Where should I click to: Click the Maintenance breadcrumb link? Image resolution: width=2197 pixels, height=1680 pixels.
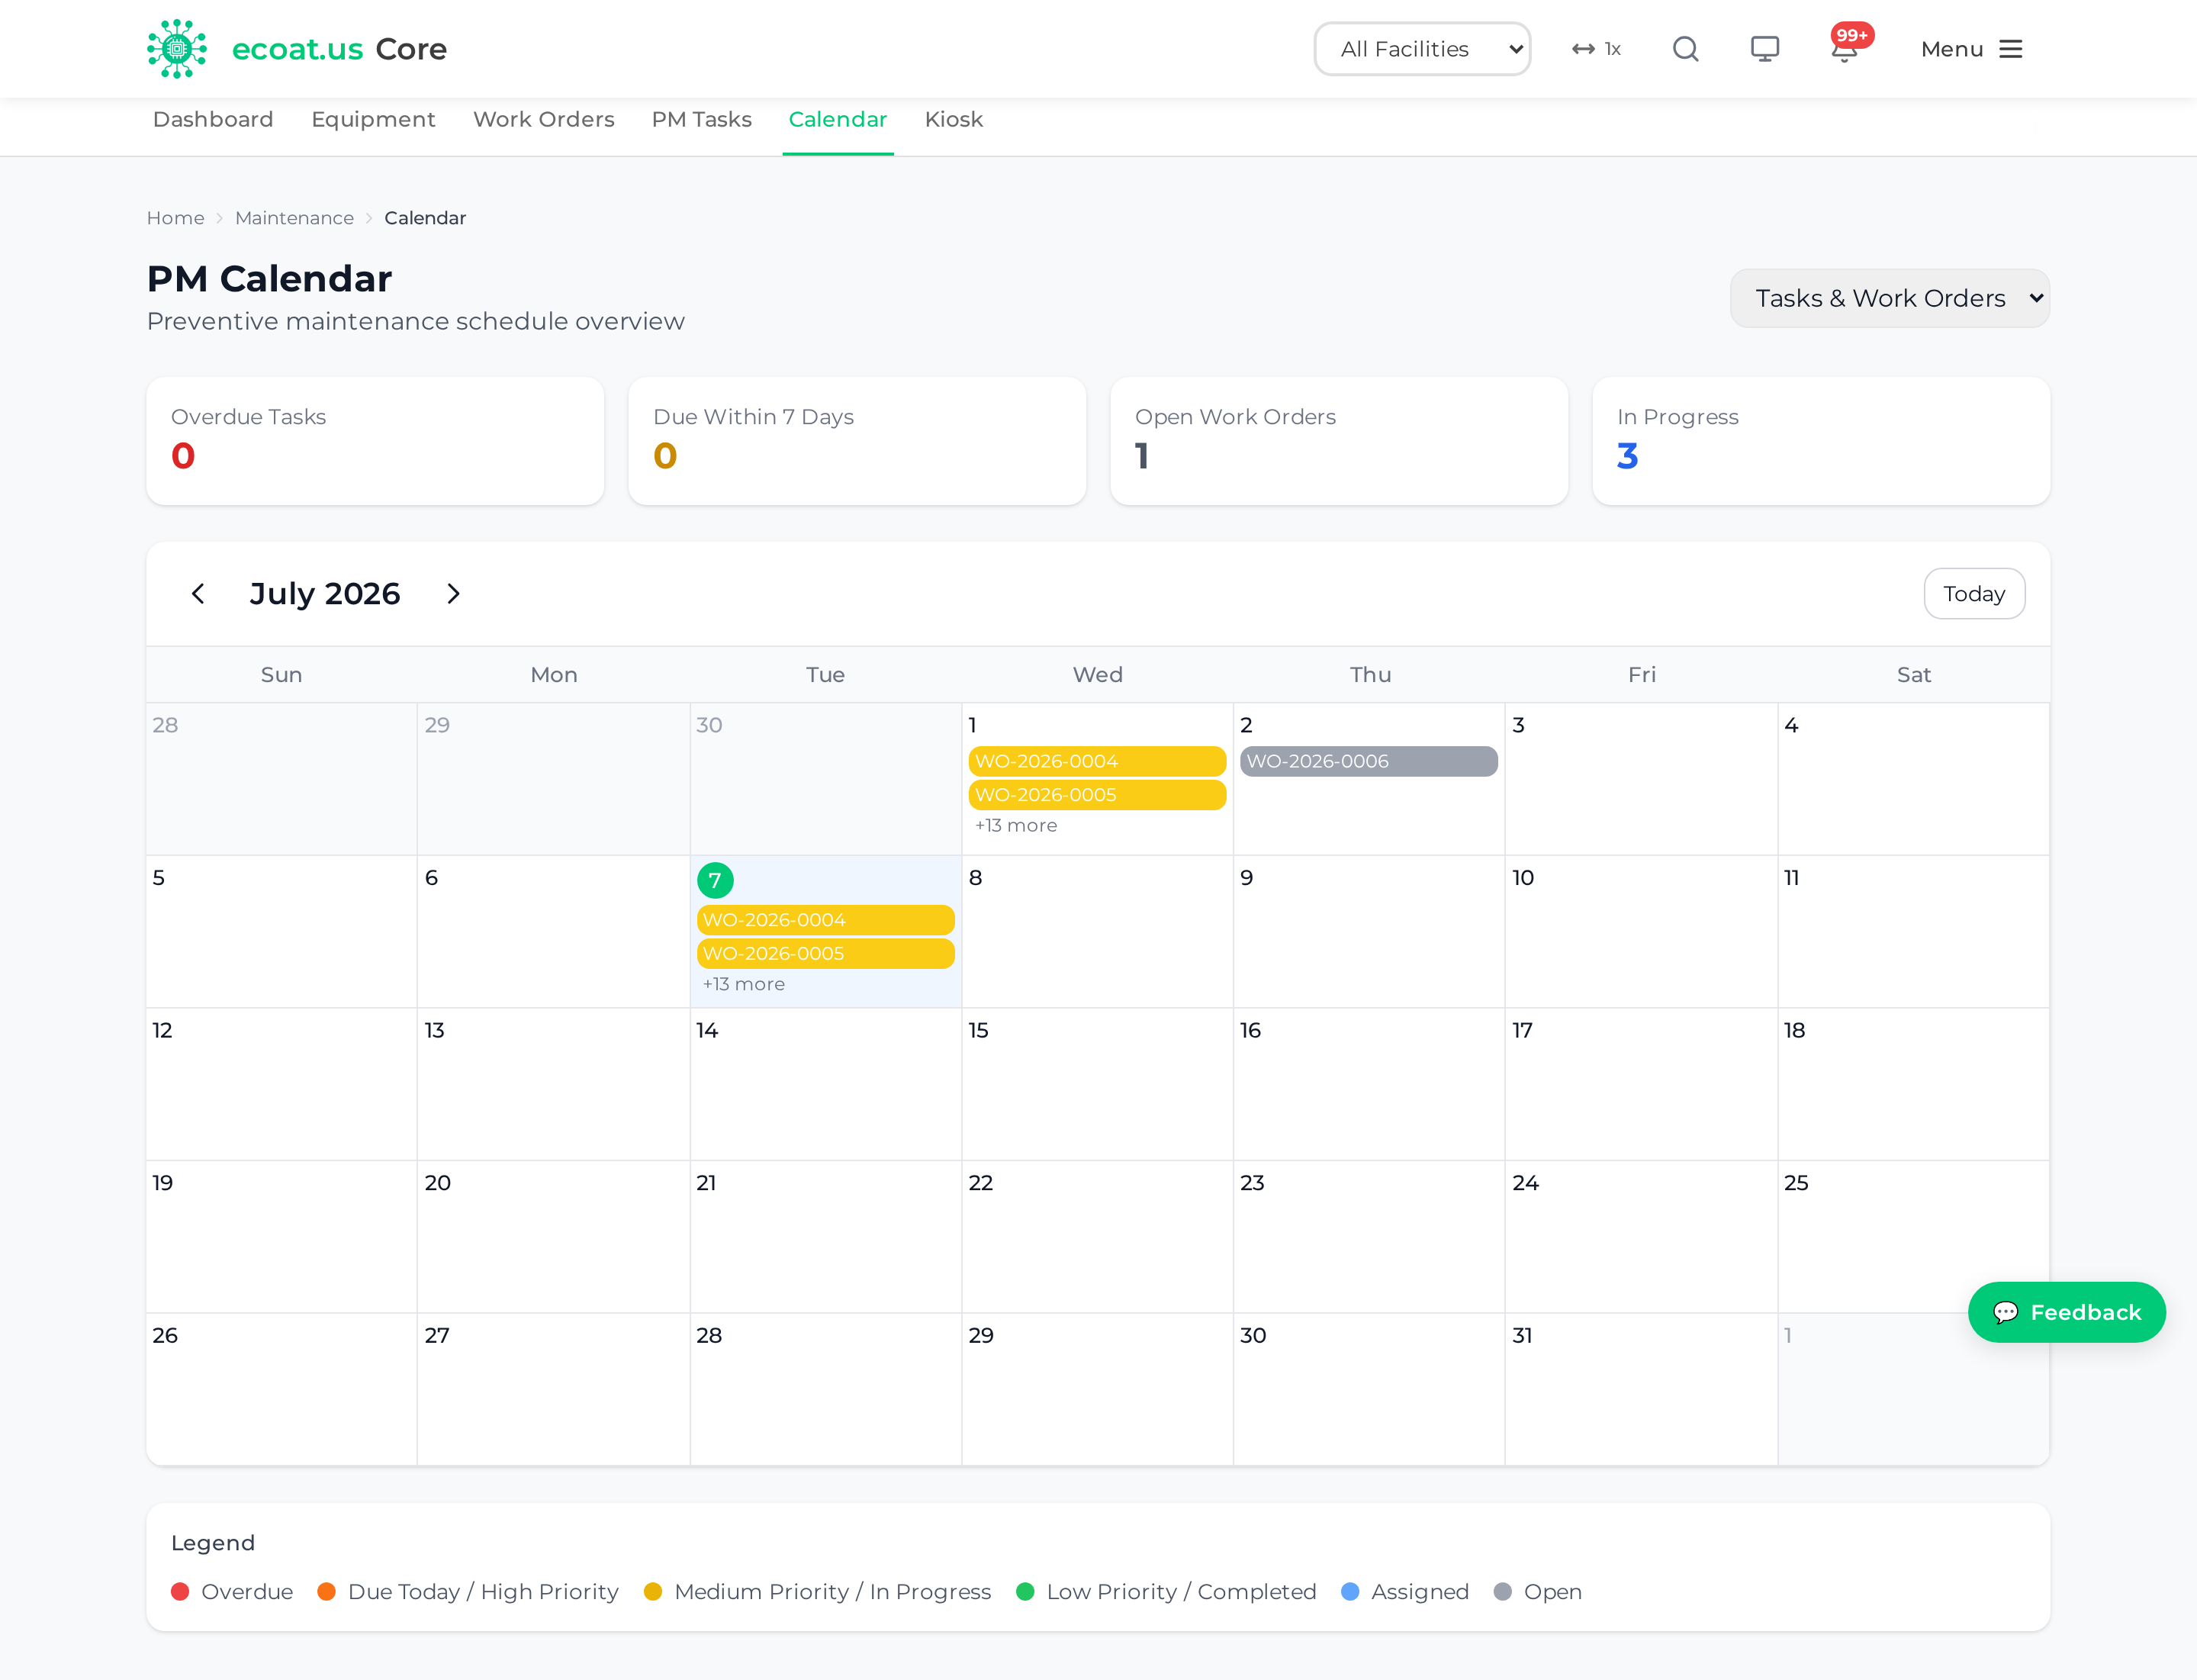coord(294,218)
